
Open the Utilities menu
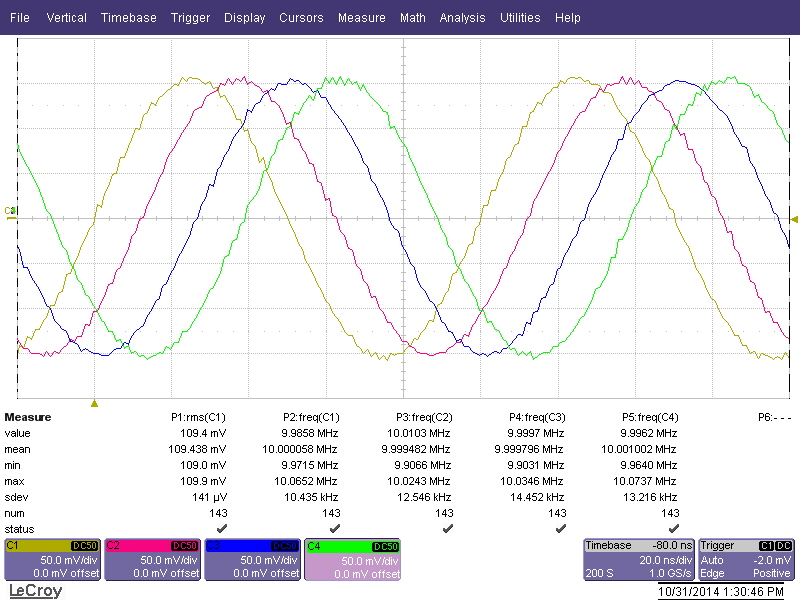(x=520, y=18)
